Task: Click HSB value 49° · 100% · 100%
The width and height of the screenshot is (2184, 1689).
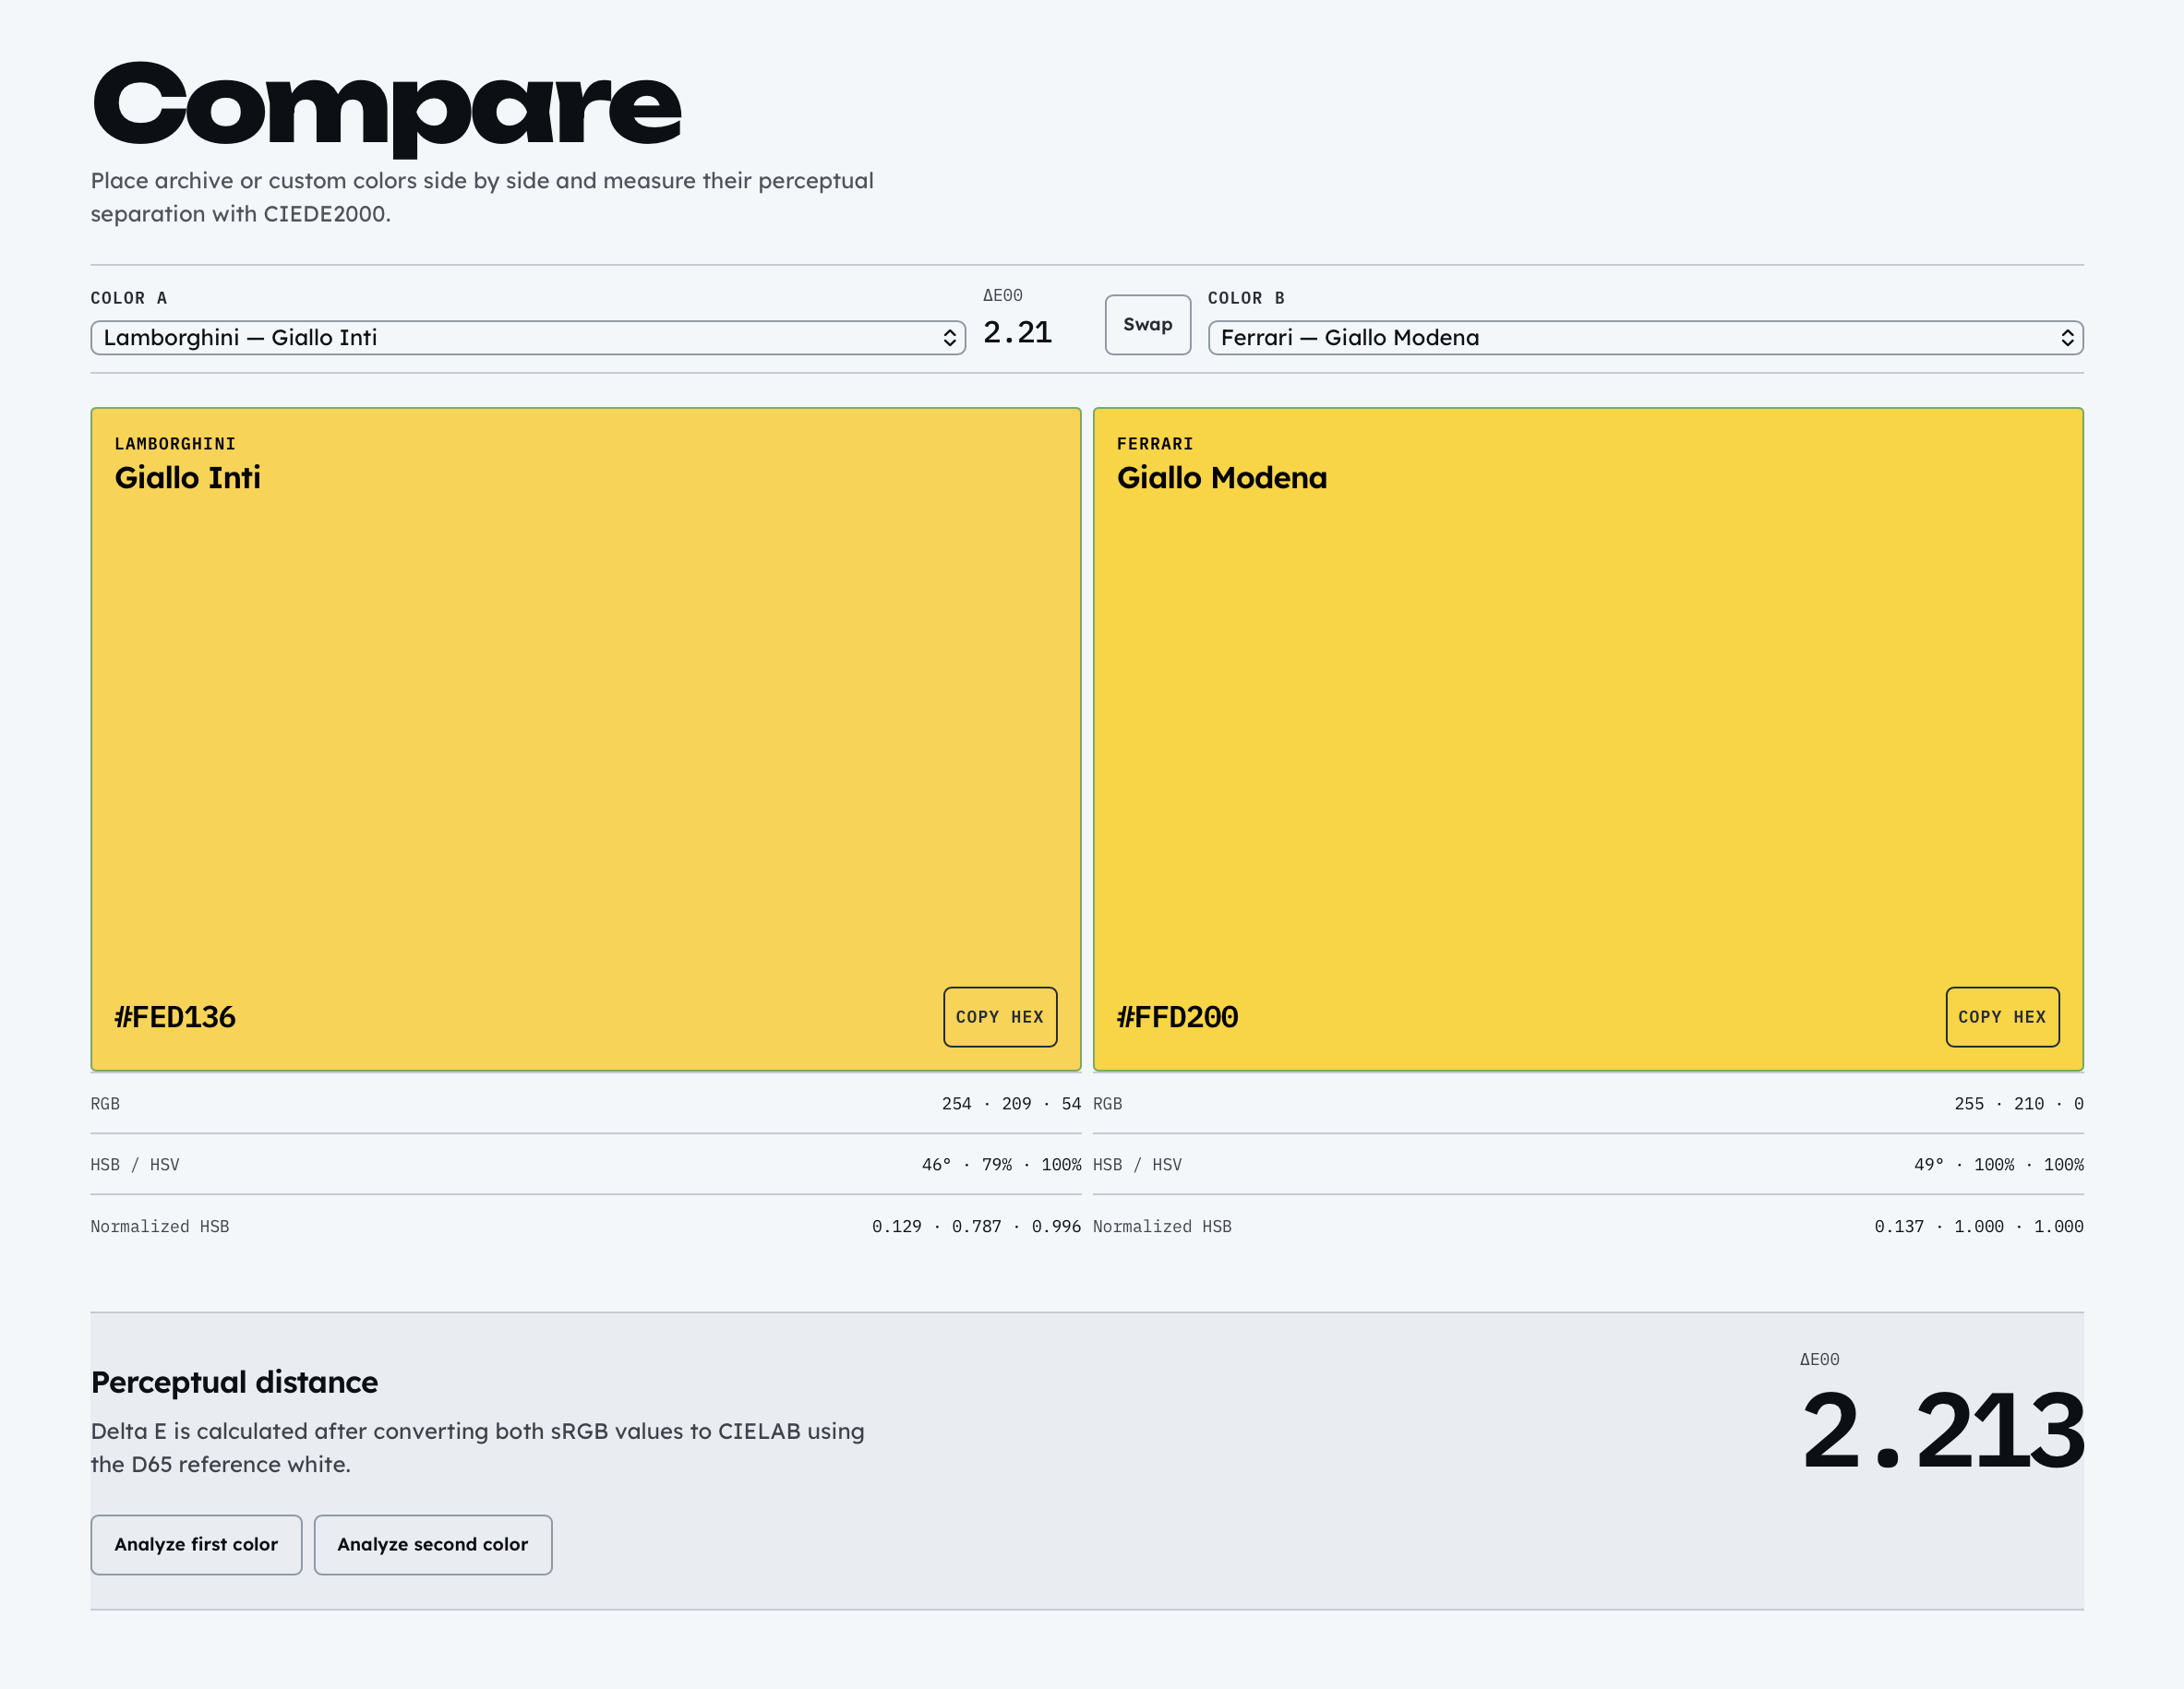Action: (x=1999, y=1165)
